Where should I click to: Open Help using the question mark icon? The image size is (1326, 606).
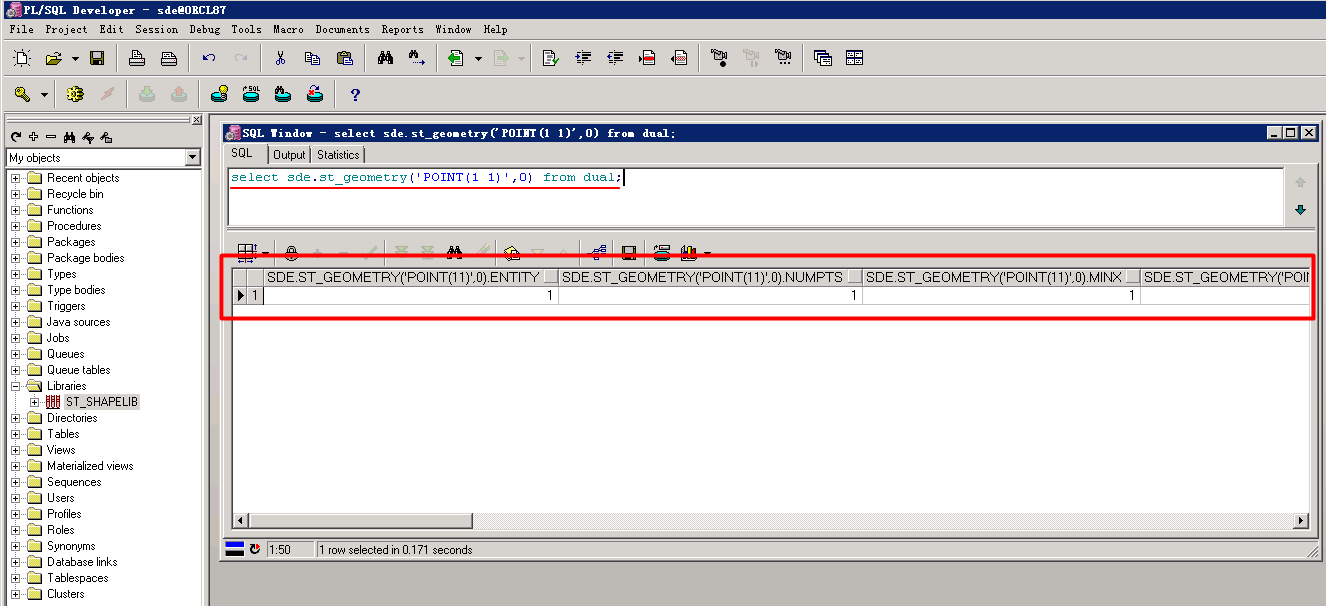click(x=356, y=93)
